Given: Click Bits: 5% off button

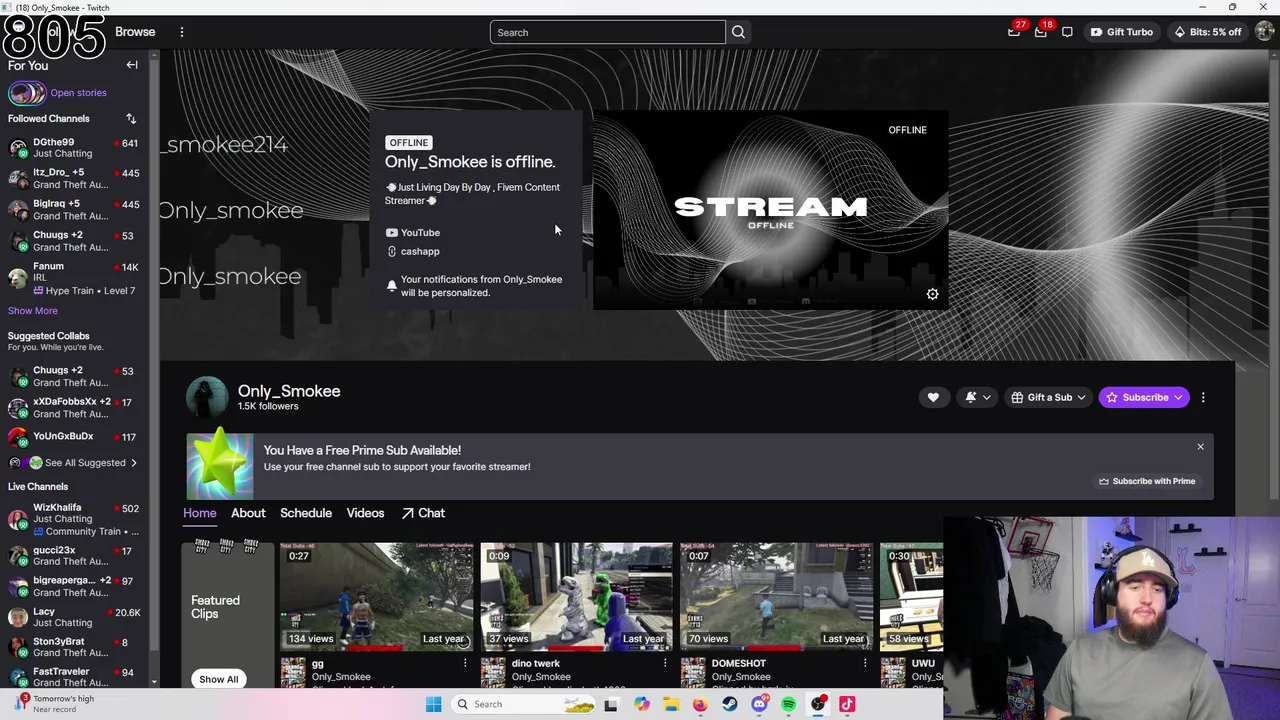Looking at the screenshot, I should 1207,32.
